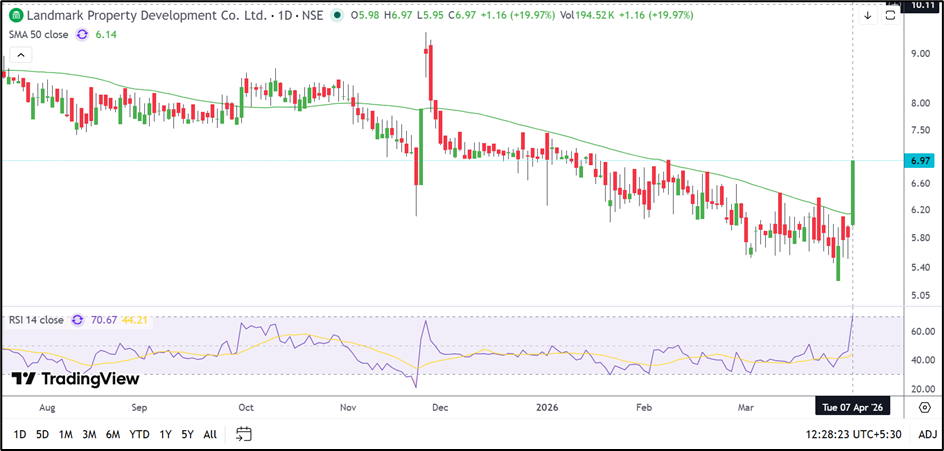Click the SMA 50 close indicator label
Screen dimensions: 944x451
point(37,34)
